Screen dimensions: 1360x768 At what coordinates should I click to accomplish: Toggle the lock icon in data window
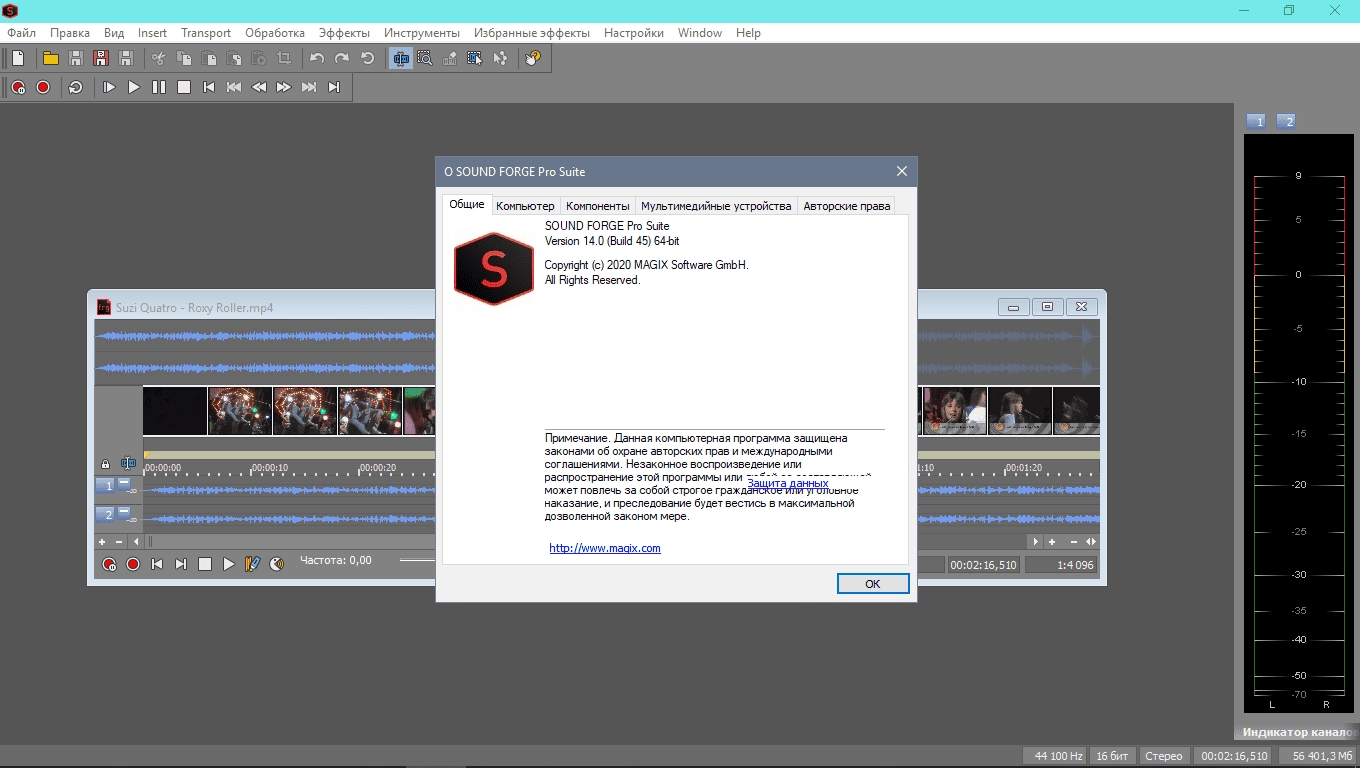coord(105,464)
